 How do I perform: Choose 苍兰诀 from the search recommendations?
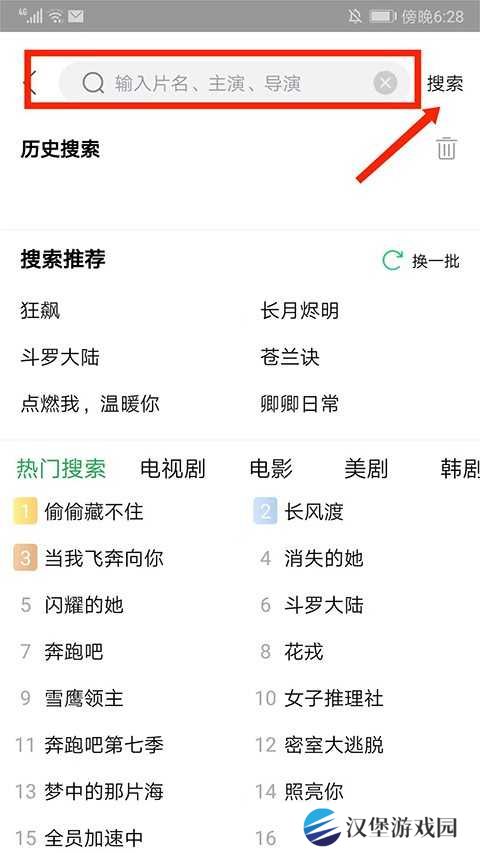pos(290,357)
